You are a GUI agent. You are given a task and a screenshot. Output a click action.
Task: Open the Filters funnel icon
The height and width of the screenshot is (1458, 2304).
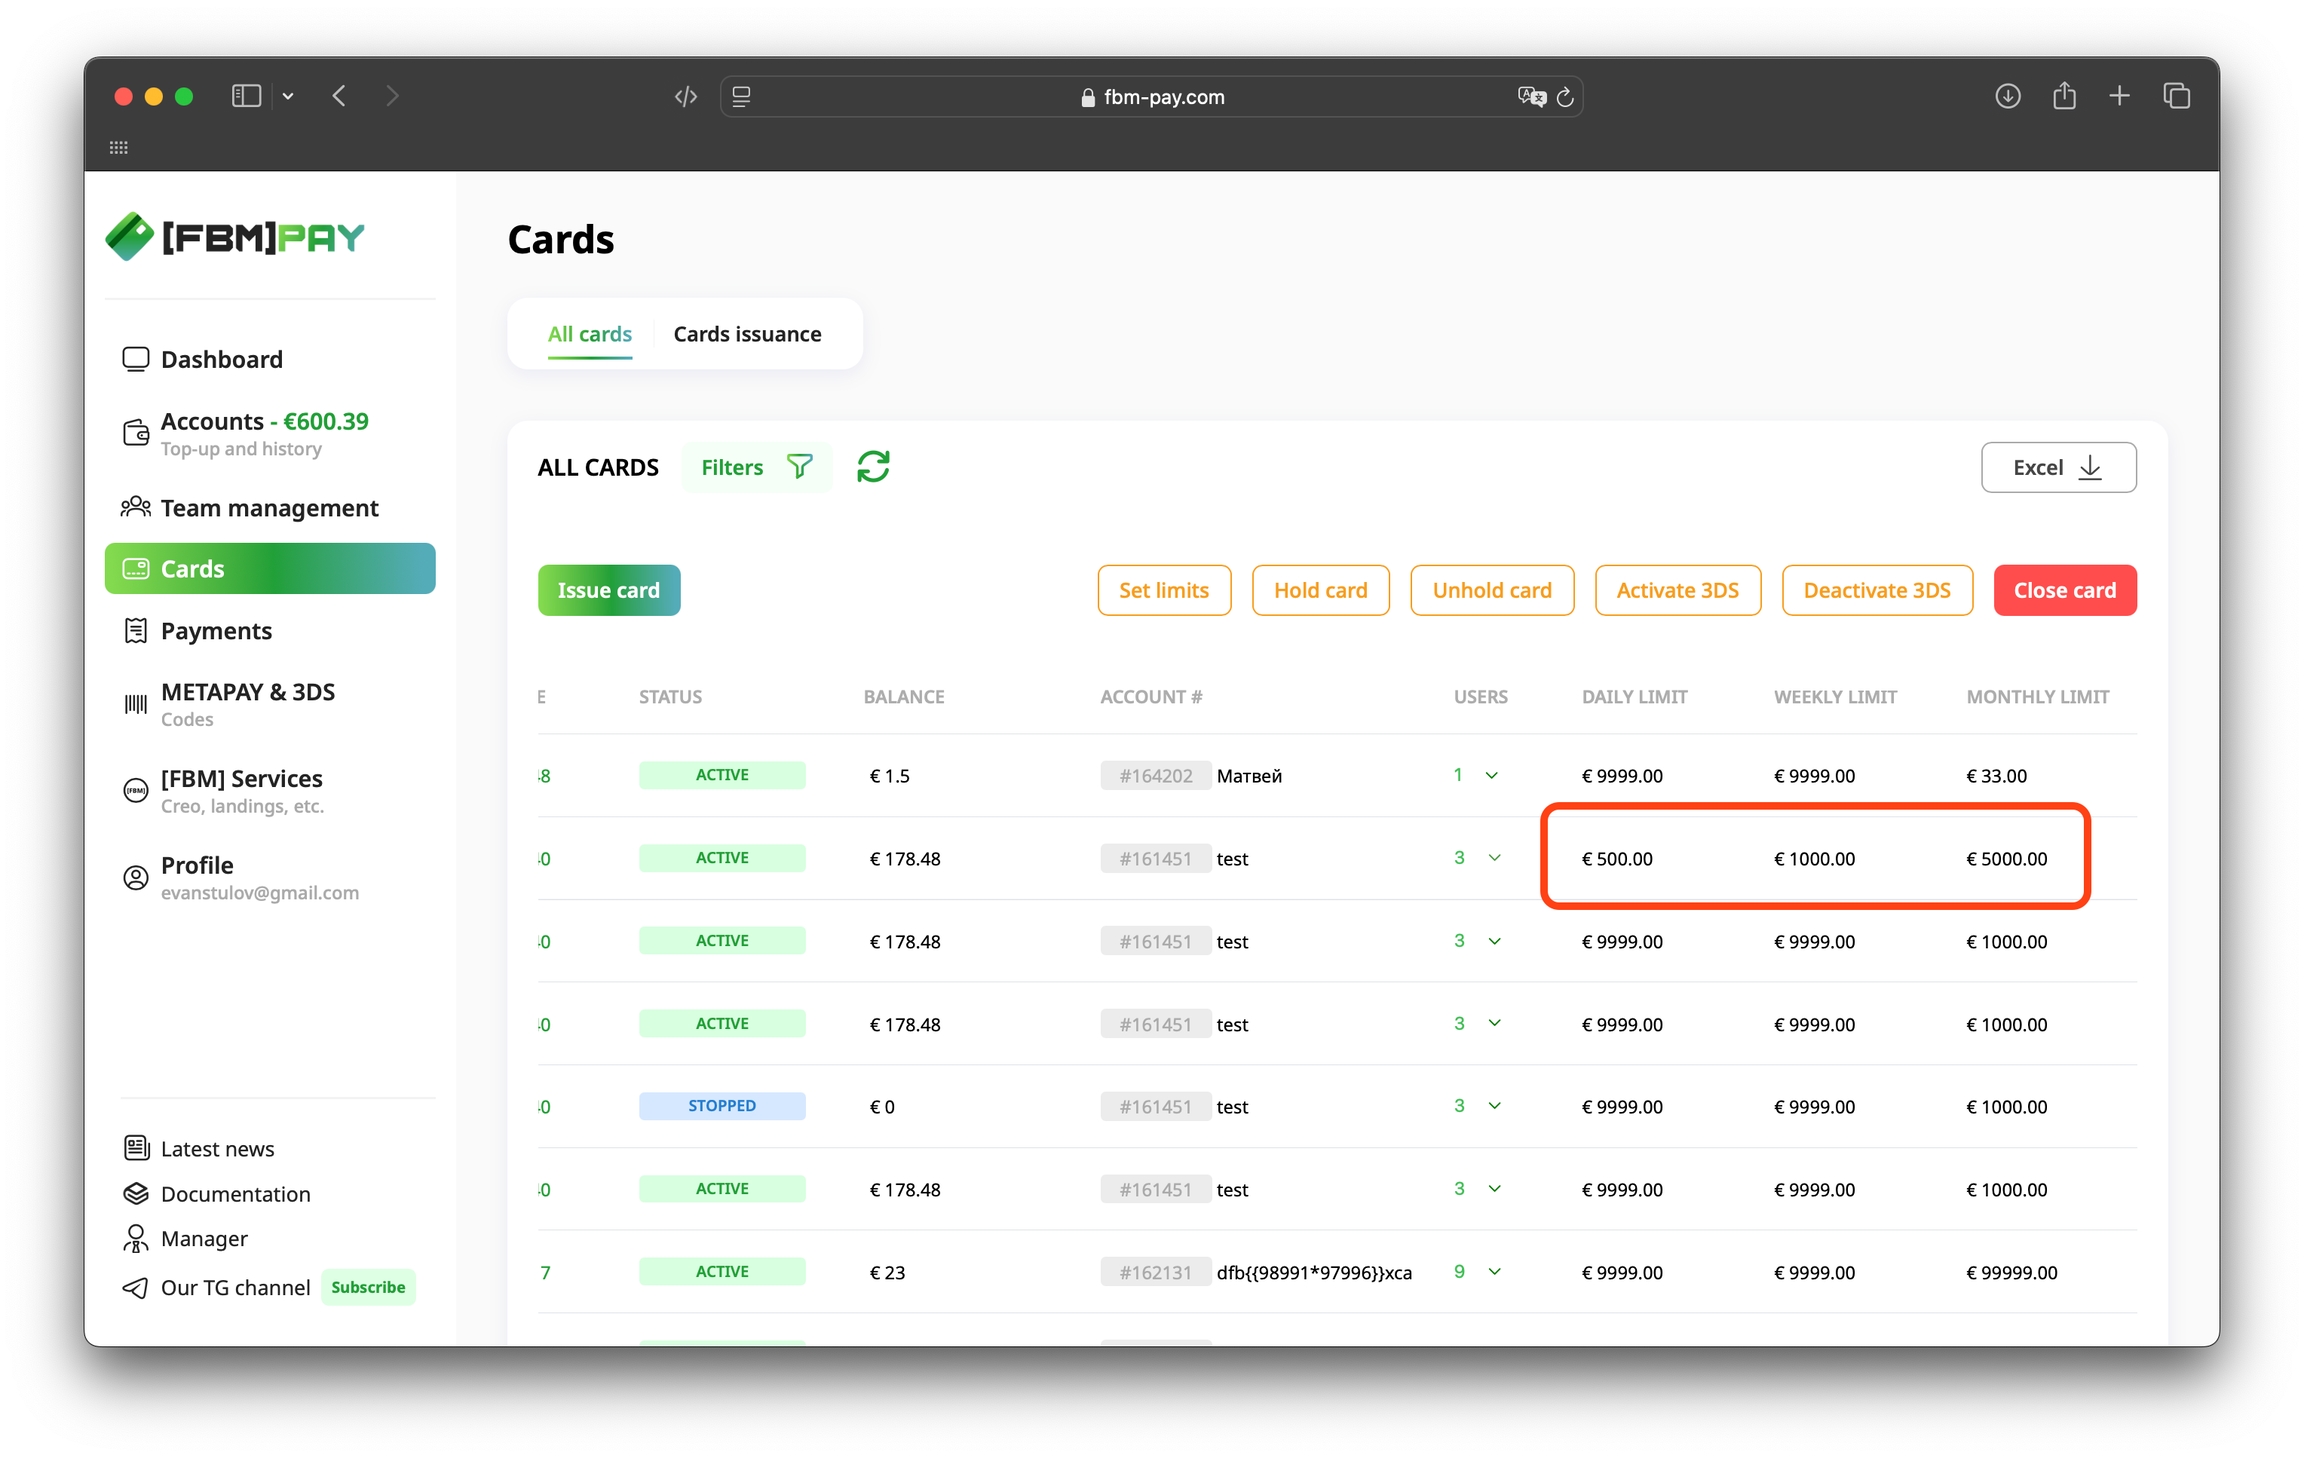pos(799,467)
